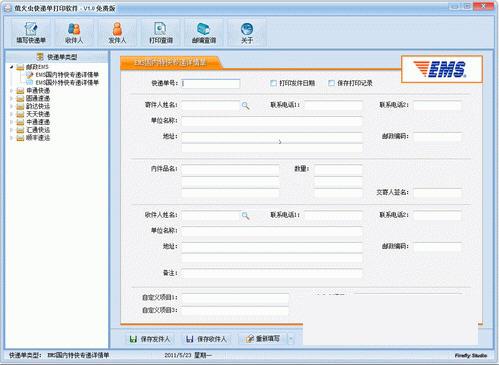
Task: Open the 关于 about icon
Action: click(247, 33)
